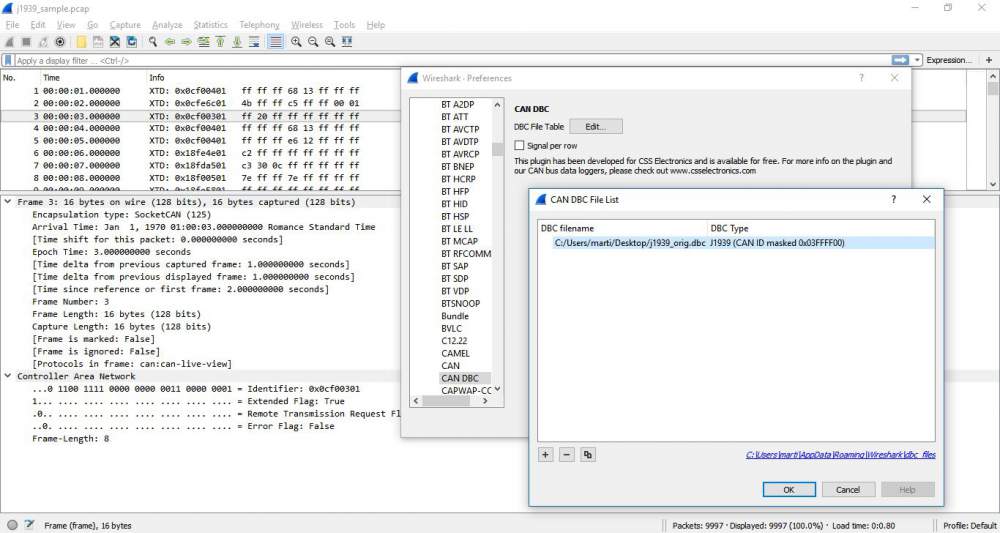Select packet 5 with identifier 0x0cf00401
Image resolution: width=1000 pixels, height=533 pixels.
[483, 140]
